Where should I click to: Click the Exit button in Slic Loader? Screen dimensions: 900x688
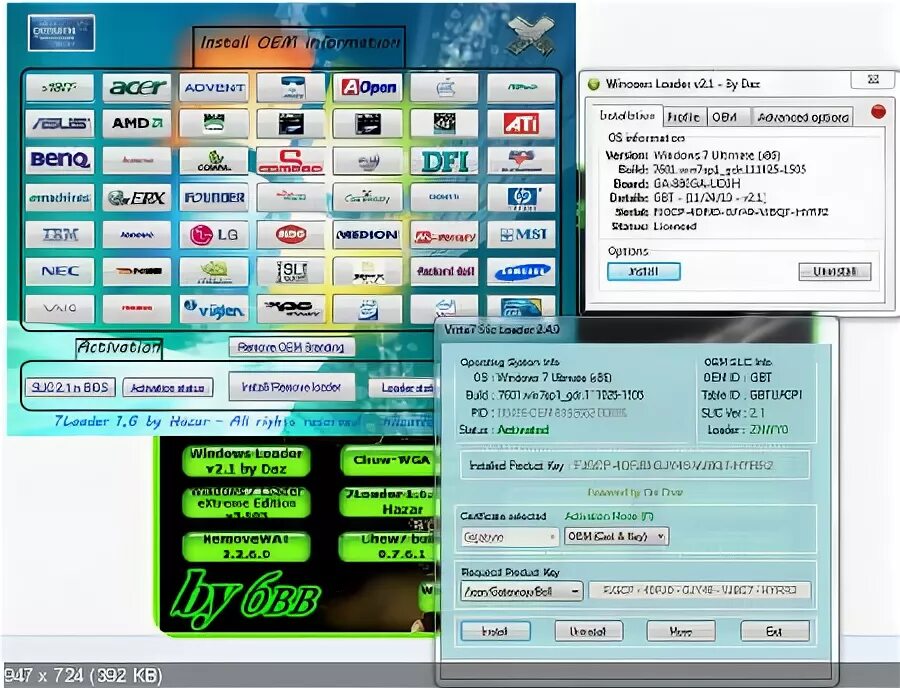(775, 631)
